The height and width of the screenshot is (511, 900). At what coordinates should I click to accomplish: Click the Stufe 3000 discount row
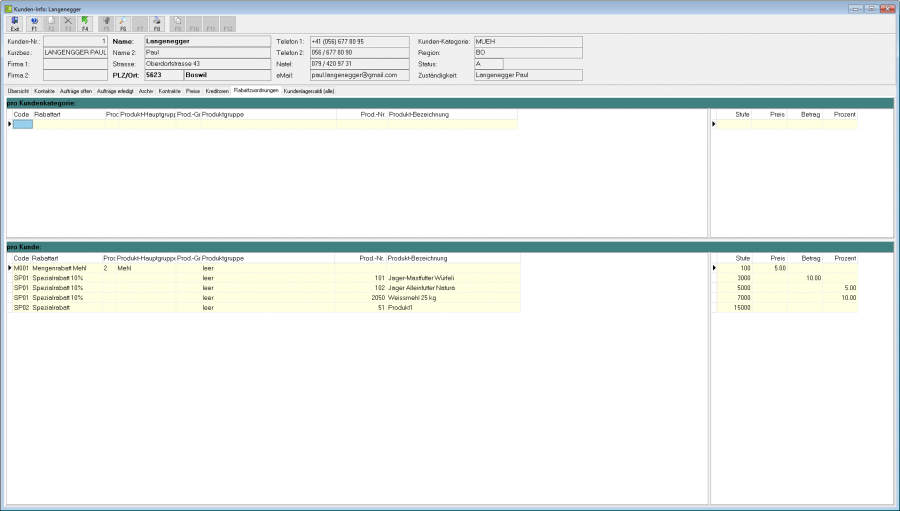tap(787, 278)
